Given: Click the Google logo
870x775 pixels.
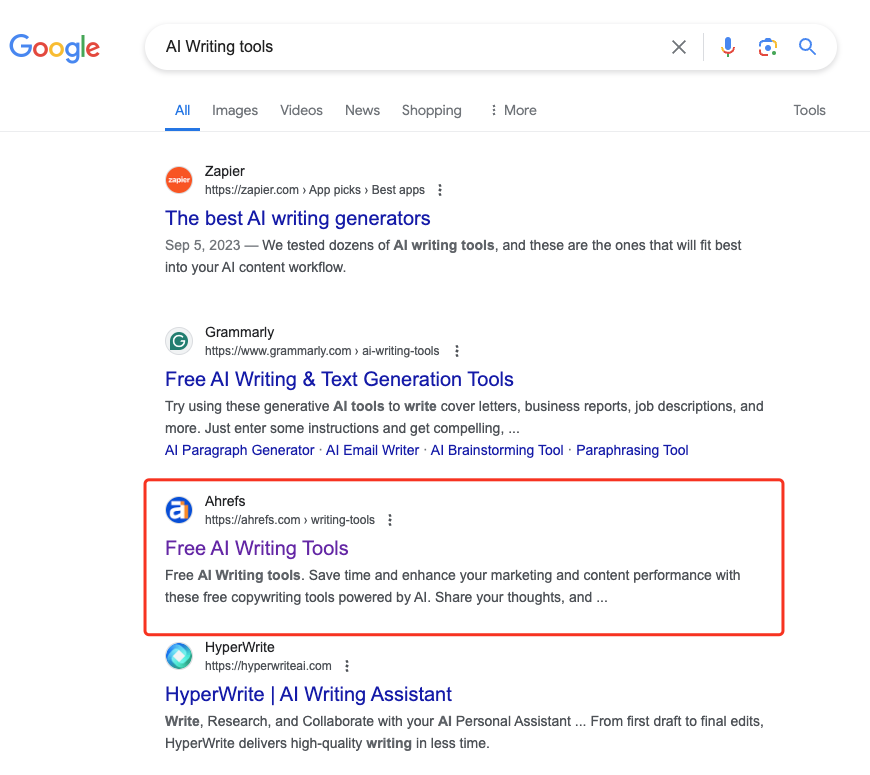Looking at the screenshot, I should coord(54,48).
